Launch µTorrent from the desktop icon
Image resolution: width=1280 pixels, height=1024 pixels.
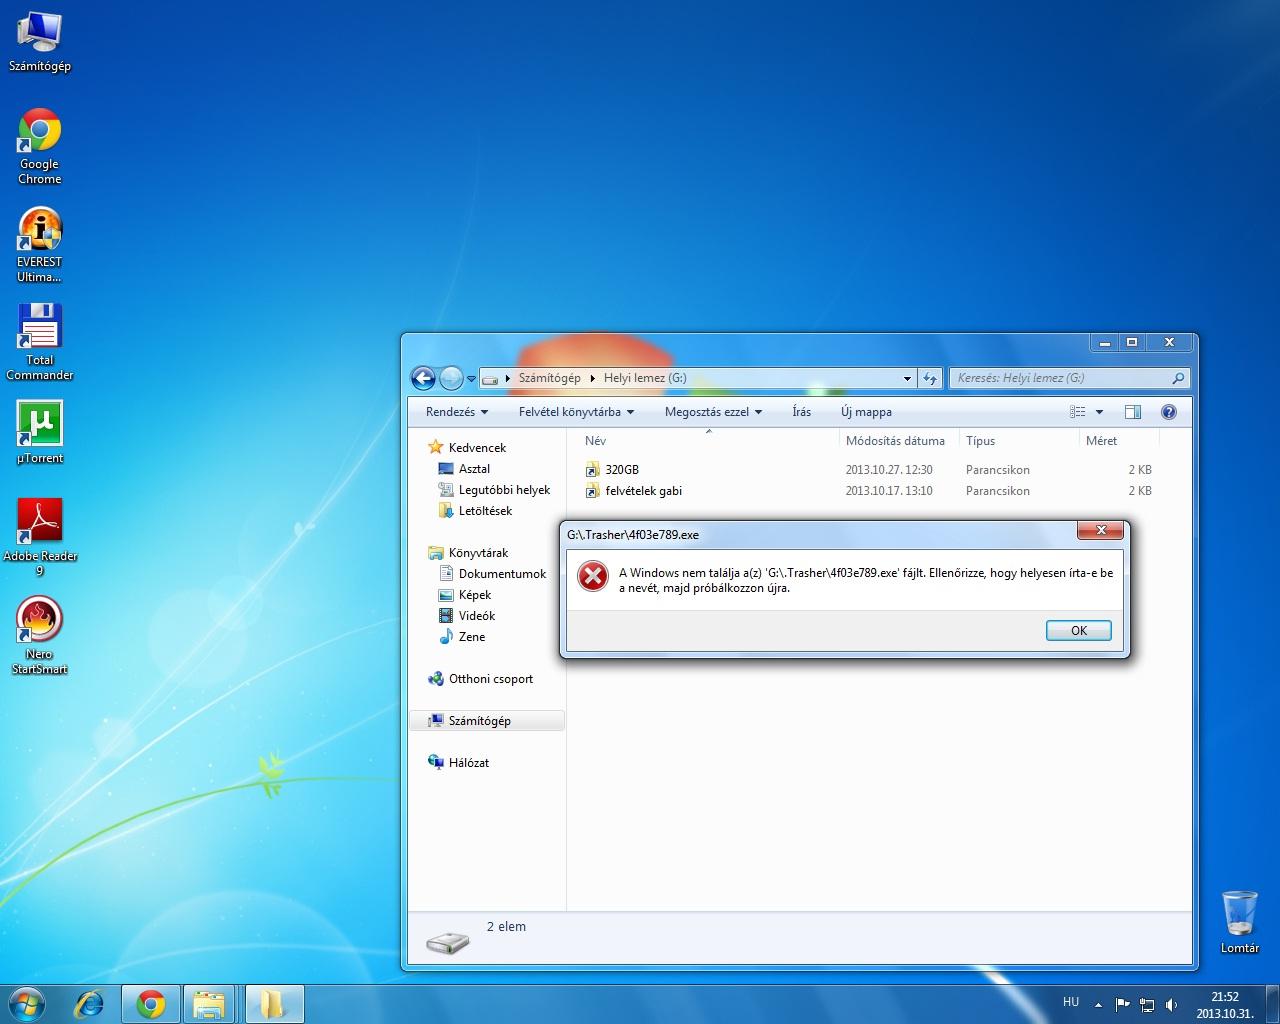pos(40,433)
